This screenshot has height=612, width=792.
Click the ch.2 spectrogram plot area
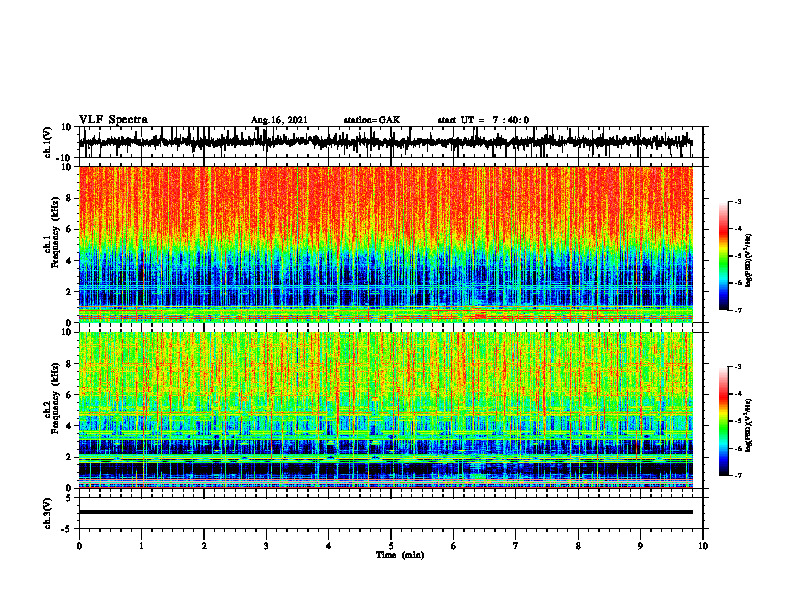[385, 410]
